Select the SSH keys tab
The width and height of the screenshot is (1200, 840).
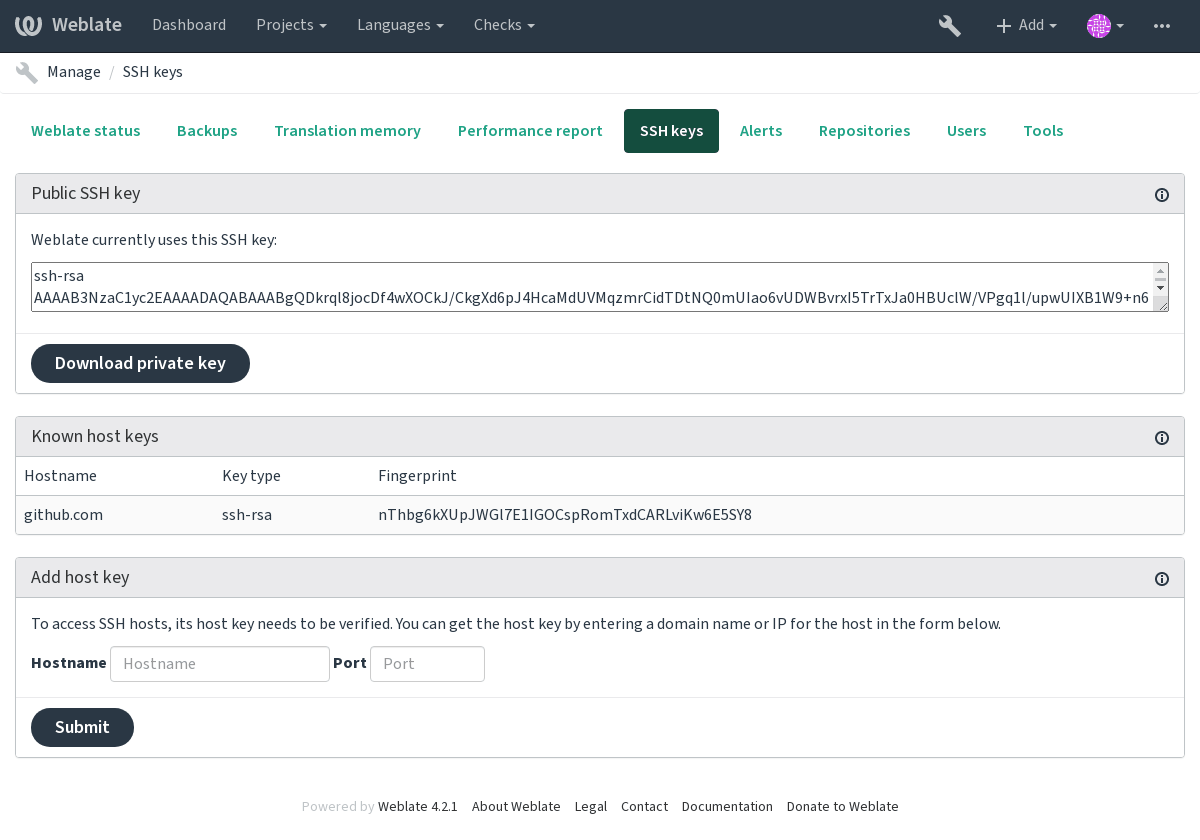671,131
